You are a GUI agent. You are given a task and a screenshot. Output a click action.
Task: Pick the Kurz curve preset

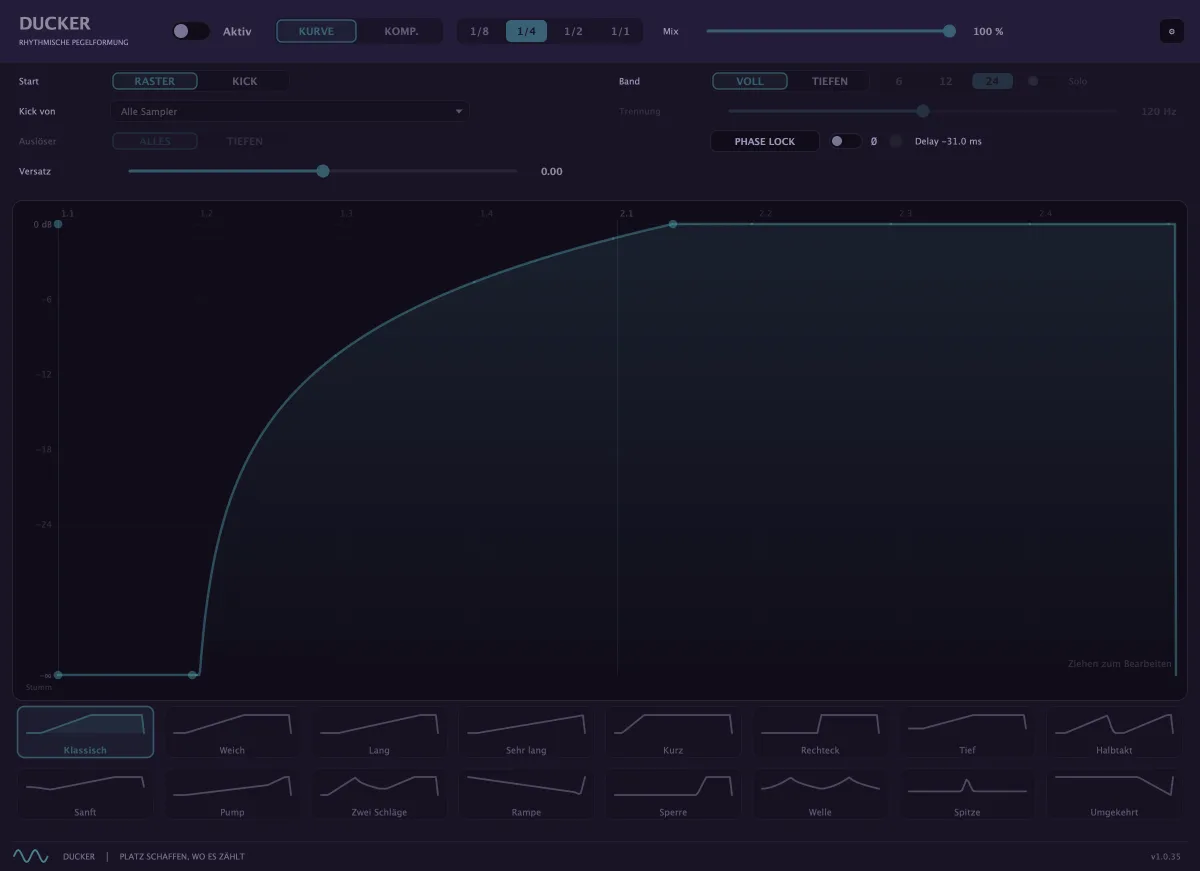673,732
